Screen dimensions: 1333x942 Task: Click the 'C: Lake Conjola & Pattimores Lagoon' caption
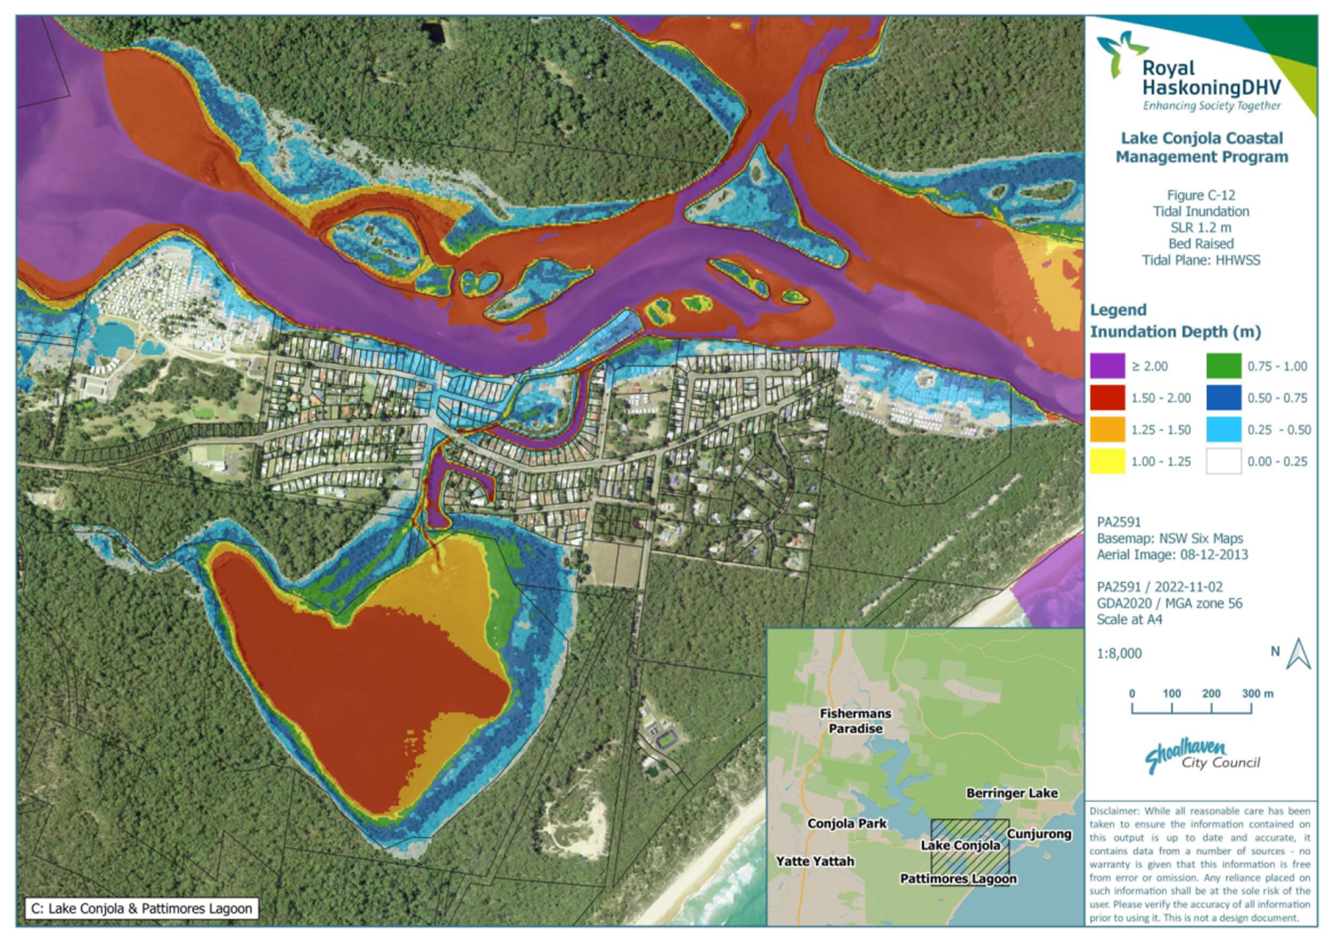(142, 909)
